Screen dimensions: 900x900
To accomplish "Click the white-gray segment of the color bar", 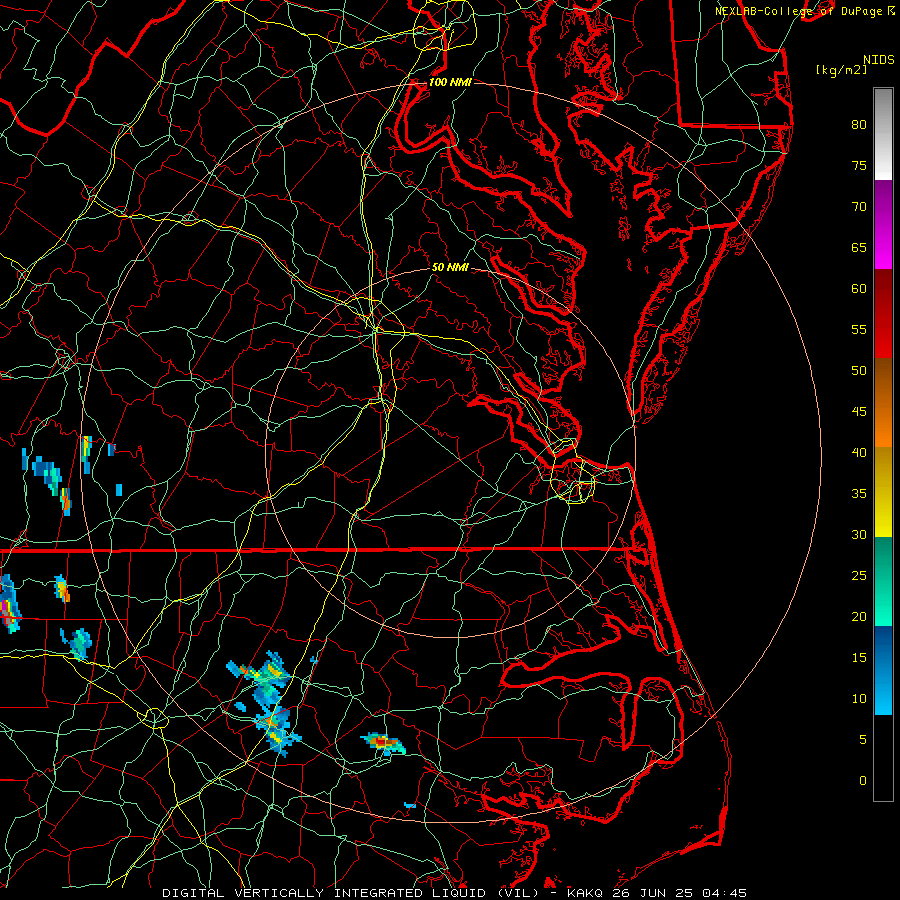I will pyautogui.click(x=883, y=135).
